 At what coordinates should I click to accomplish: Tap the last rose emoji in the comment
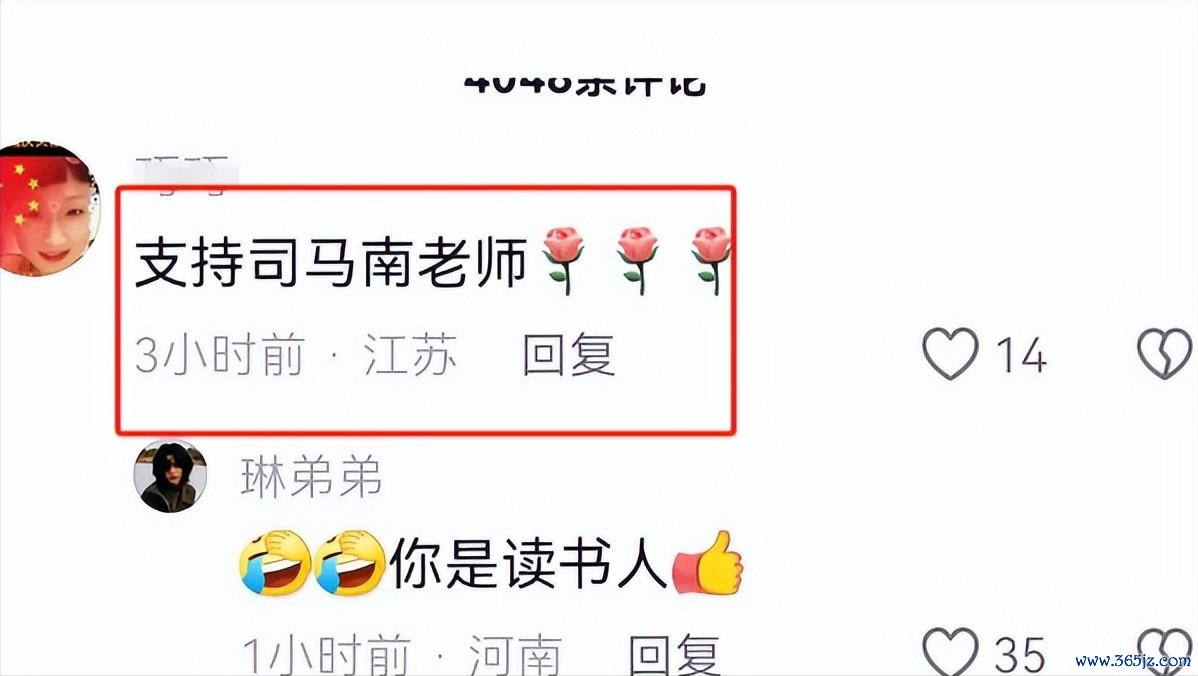711,260
